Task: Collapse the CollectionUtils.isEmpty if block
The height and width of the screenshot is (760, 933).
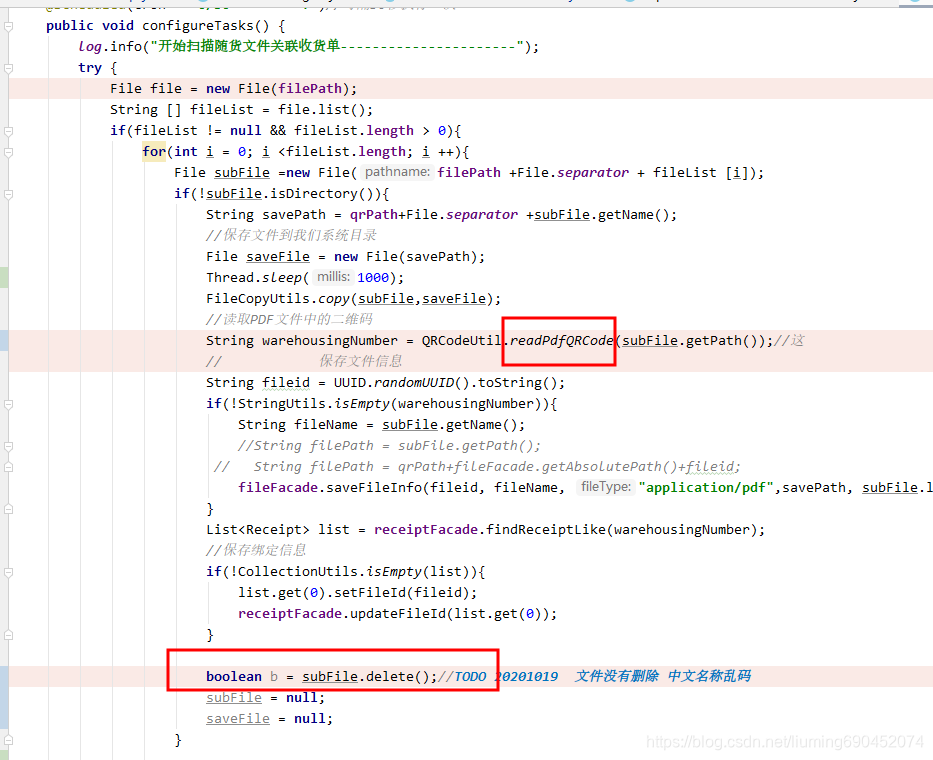Action: click(x=8, y=571)
